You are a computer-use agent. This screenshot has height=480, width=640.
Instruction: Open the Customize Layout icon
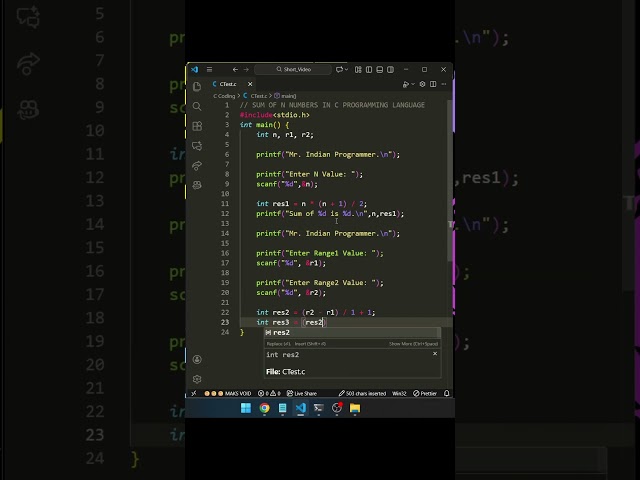point(358,69)
